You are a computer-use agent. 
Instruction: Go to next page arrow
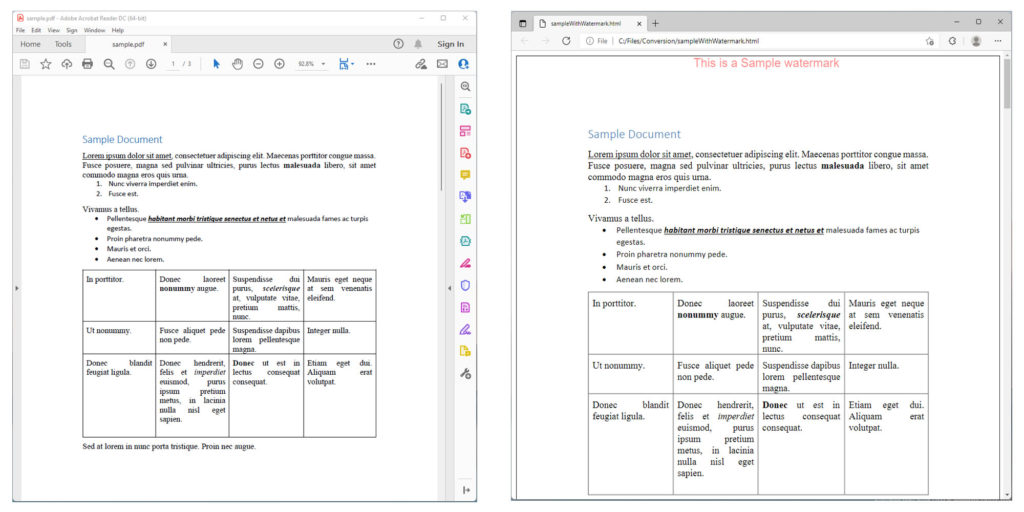point(151,64)
